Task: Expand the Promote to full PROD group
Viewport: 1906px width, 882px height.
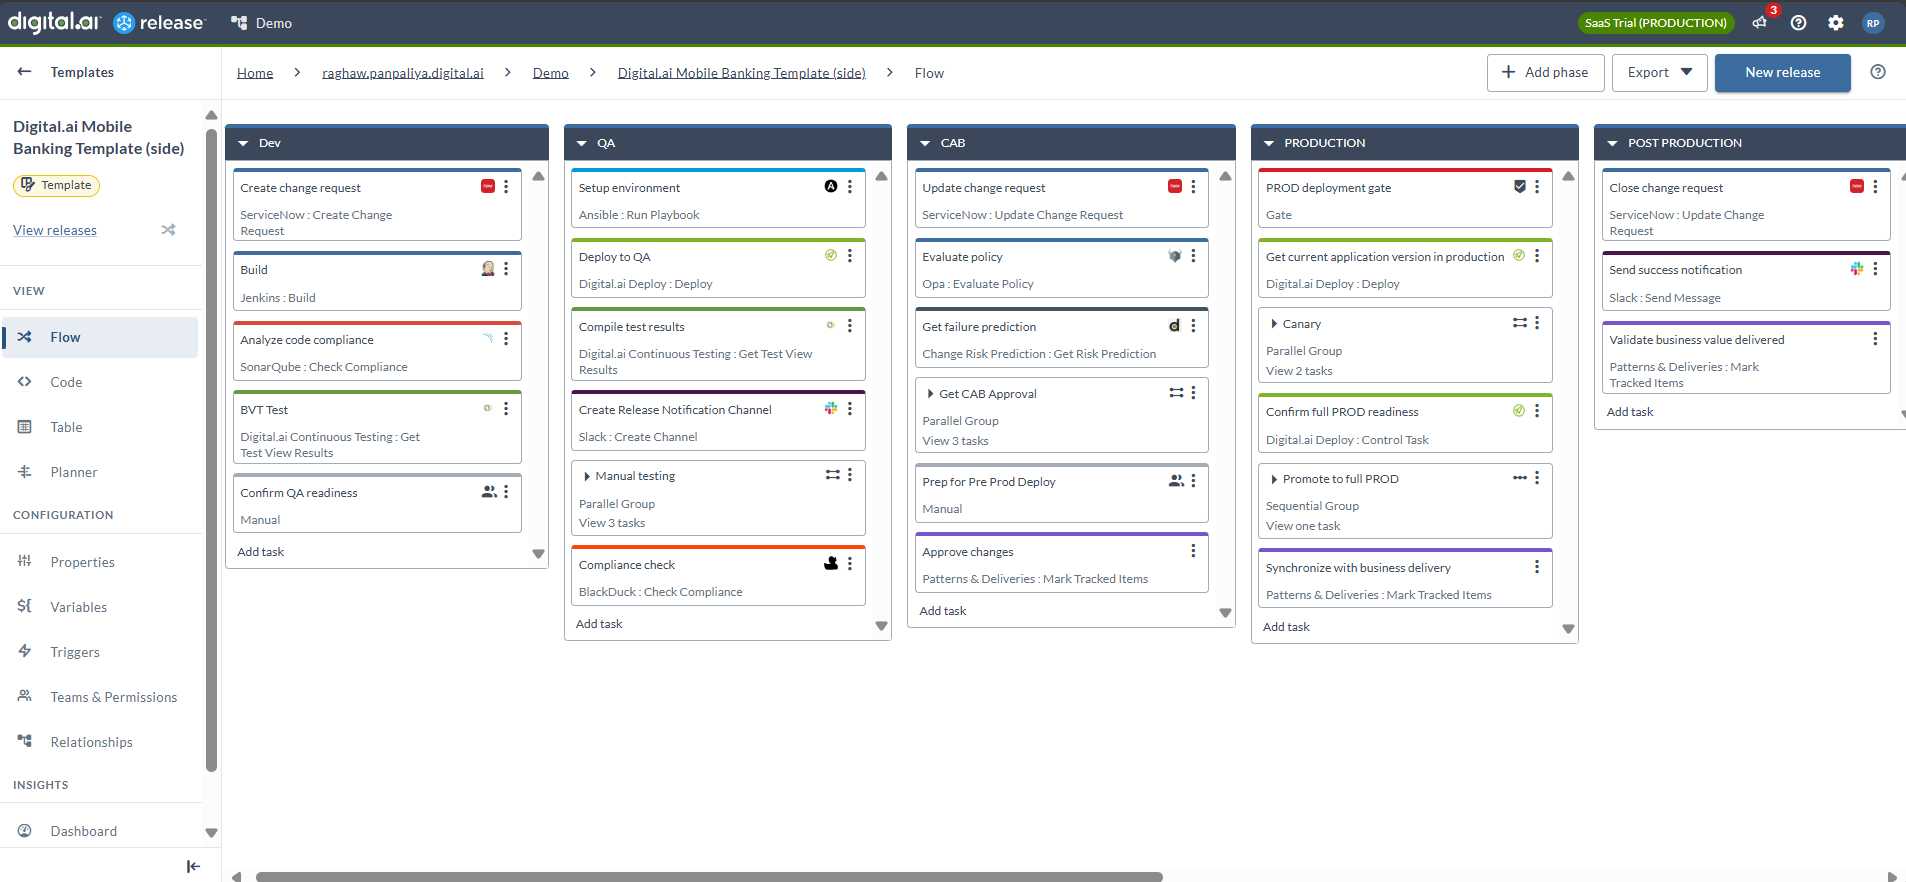Action: [x=1273, y=479]
